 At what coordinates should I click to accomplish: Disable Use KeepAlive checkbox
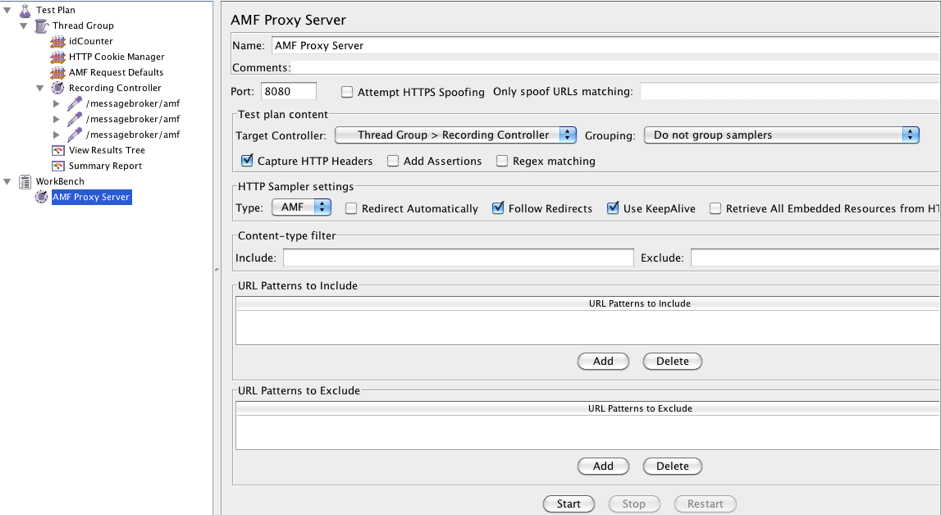[x=613, y=208]
